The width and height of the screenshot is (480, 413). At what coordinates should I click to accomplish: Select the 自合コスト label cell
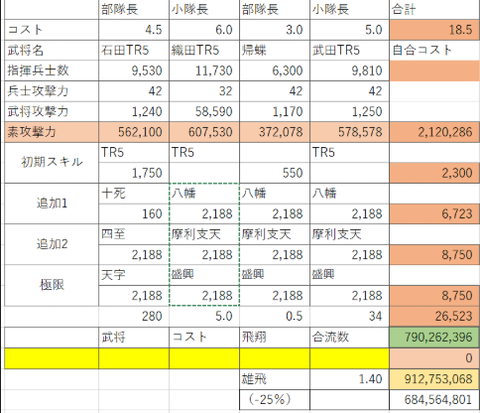435,50
